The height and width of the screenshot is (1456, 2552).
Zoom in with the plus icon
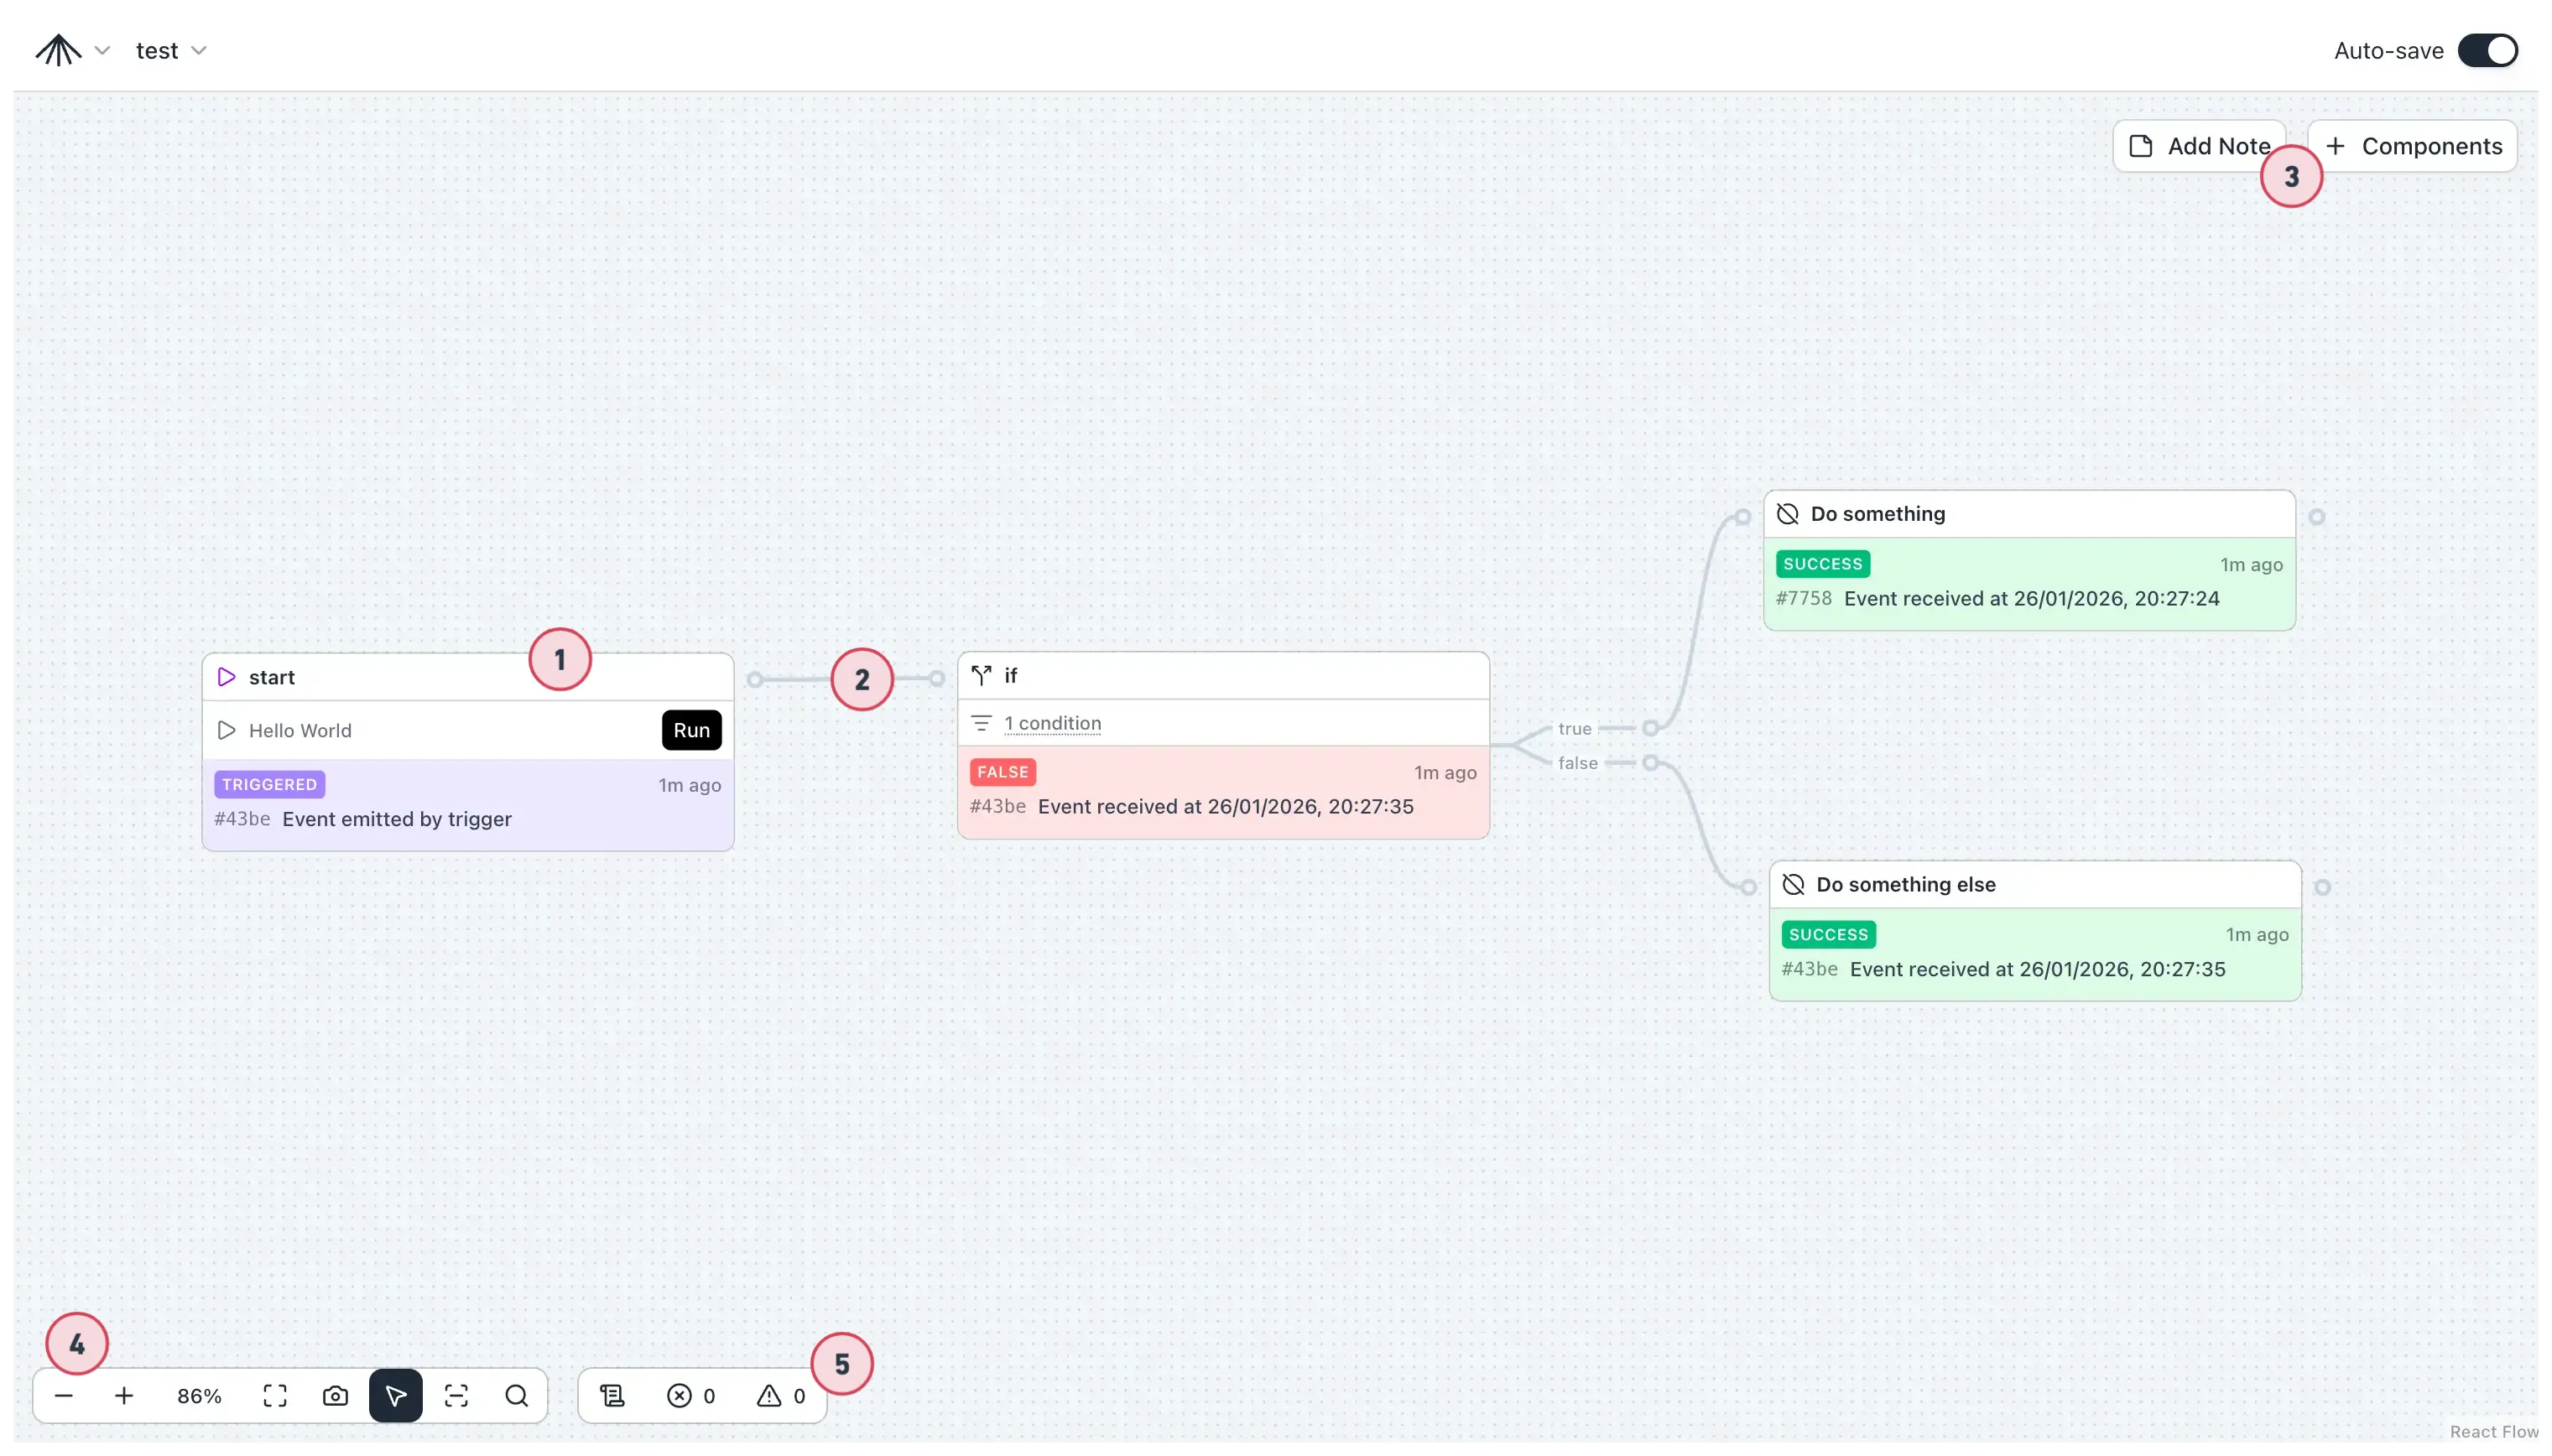pyautogui.click(x=124, y=1395)
